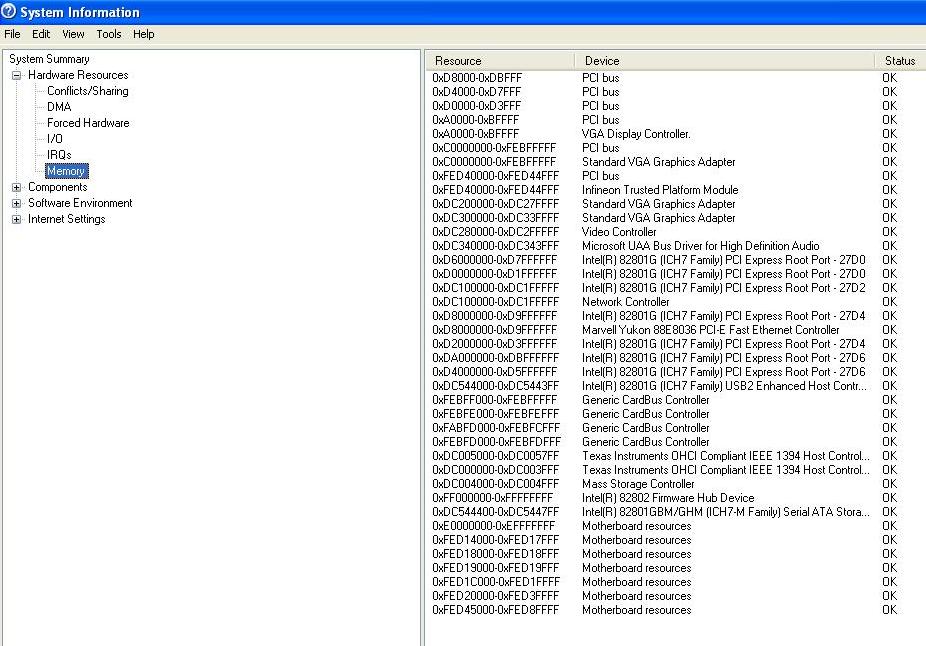Click VGA Display Controller device entry
This screenshot has height=646, width=926.
[636, 134]
